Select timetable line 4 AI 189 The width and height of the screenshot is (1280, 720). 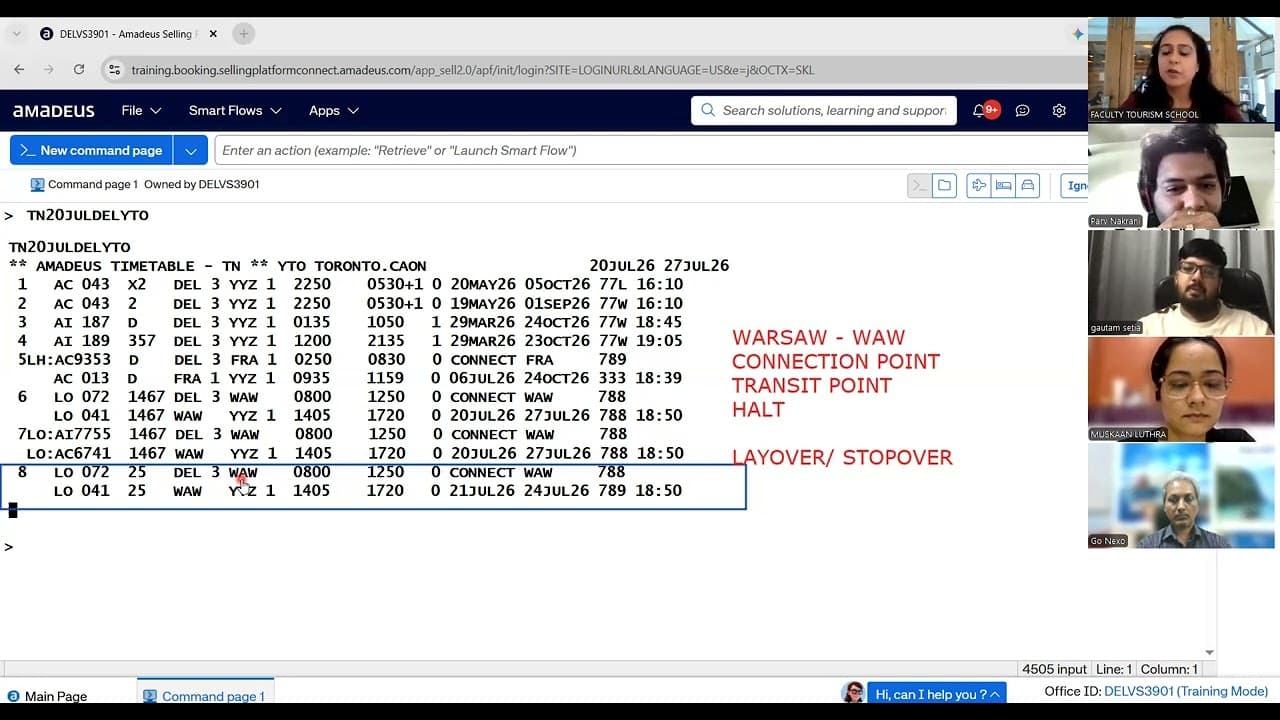(x=350, y=341)
